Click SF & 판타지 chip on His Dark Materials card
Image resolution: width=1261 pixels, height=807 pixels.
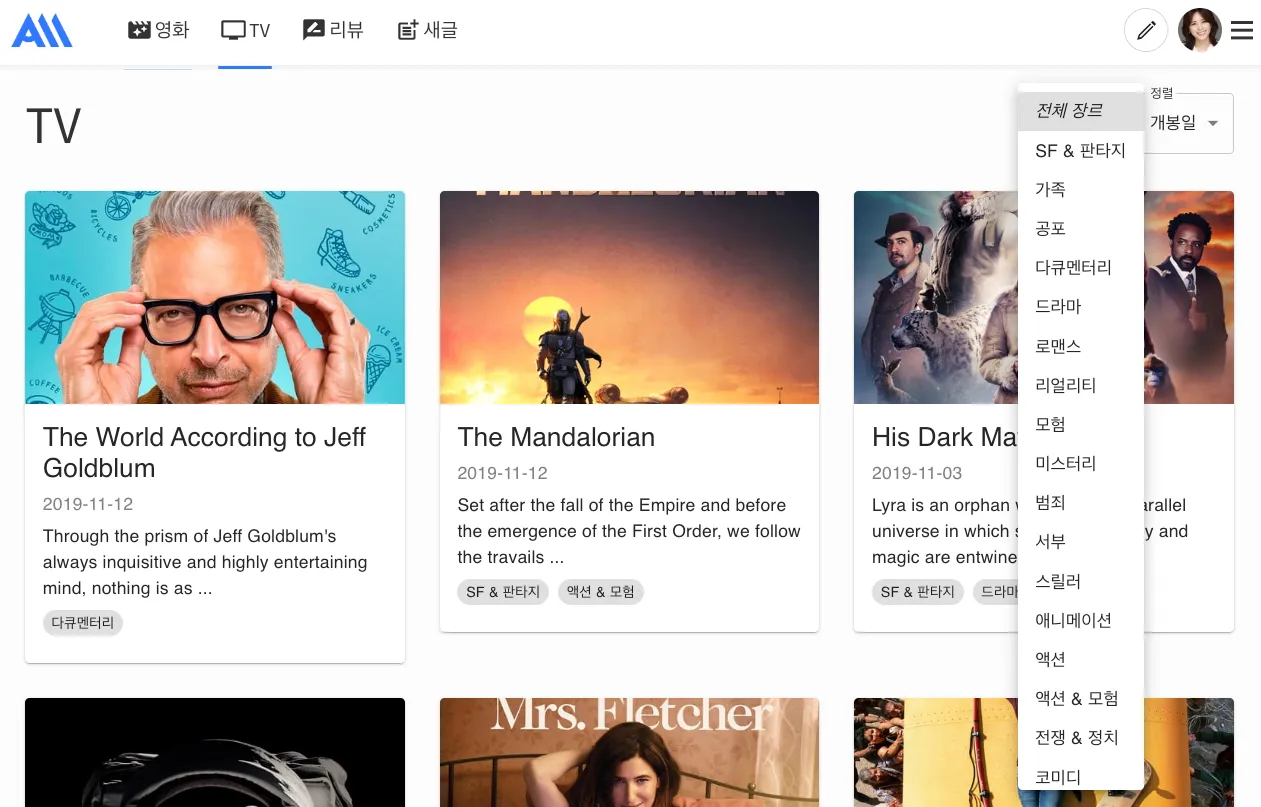pyautogui.click(x=918, y=592)
